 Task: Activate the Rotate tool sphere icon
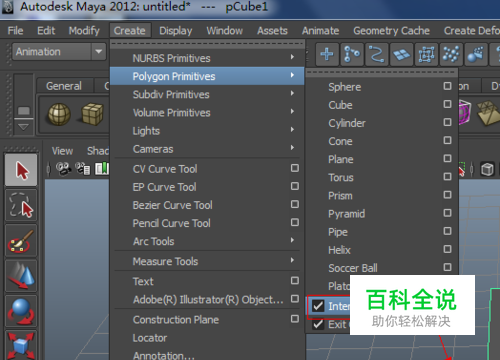(x=21, y=311)
